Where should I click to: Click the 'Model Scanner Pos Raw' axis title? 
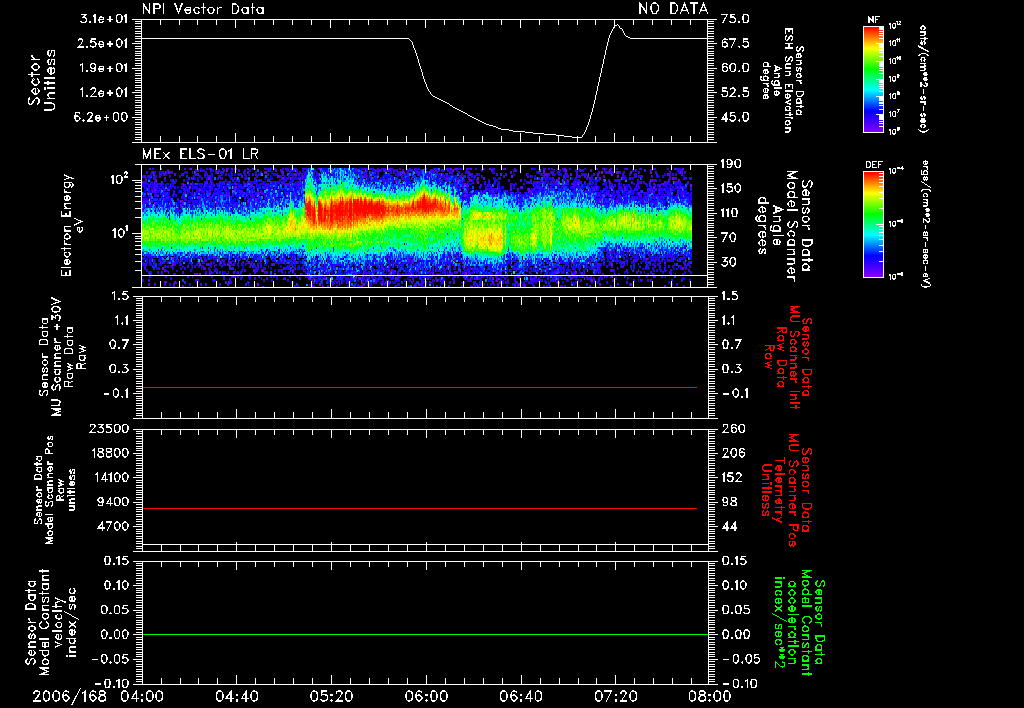55,490
